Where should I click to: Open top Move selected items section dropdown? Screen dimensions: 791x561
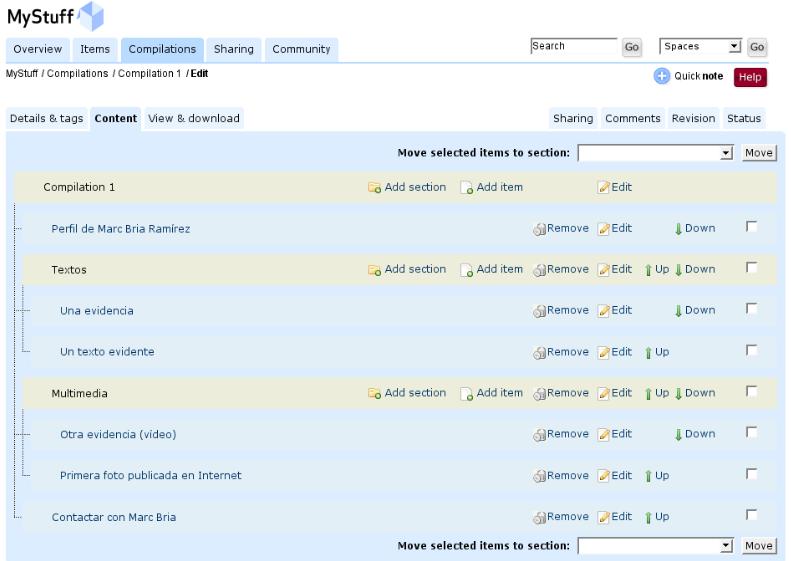pyautogui.click(x=655, y=153)
